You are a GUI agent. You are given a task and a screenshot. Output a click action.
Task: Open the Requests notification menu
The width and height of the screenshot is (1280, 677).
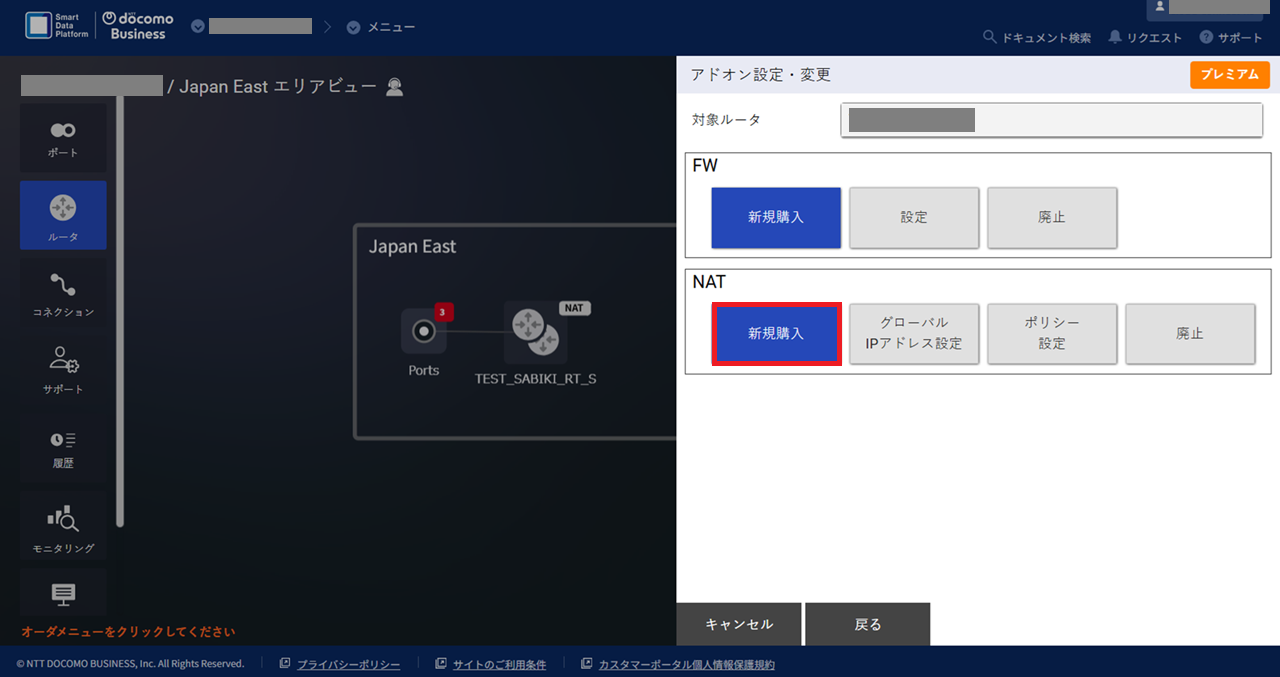(x=1145, y=38)
